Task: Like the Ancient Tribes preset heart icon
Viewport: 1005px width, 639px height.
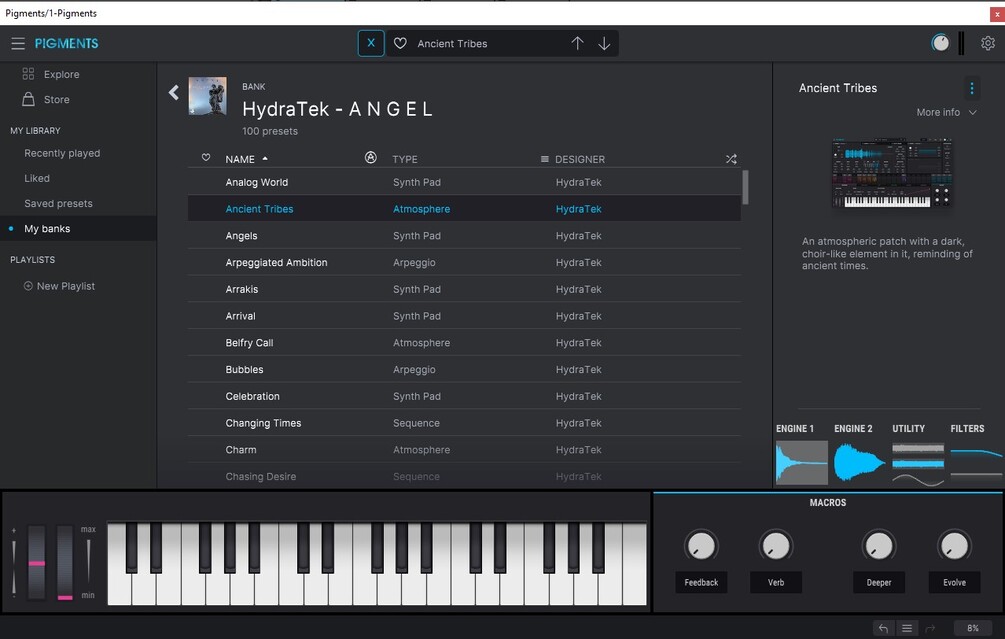Action: (x=400, y=44)
